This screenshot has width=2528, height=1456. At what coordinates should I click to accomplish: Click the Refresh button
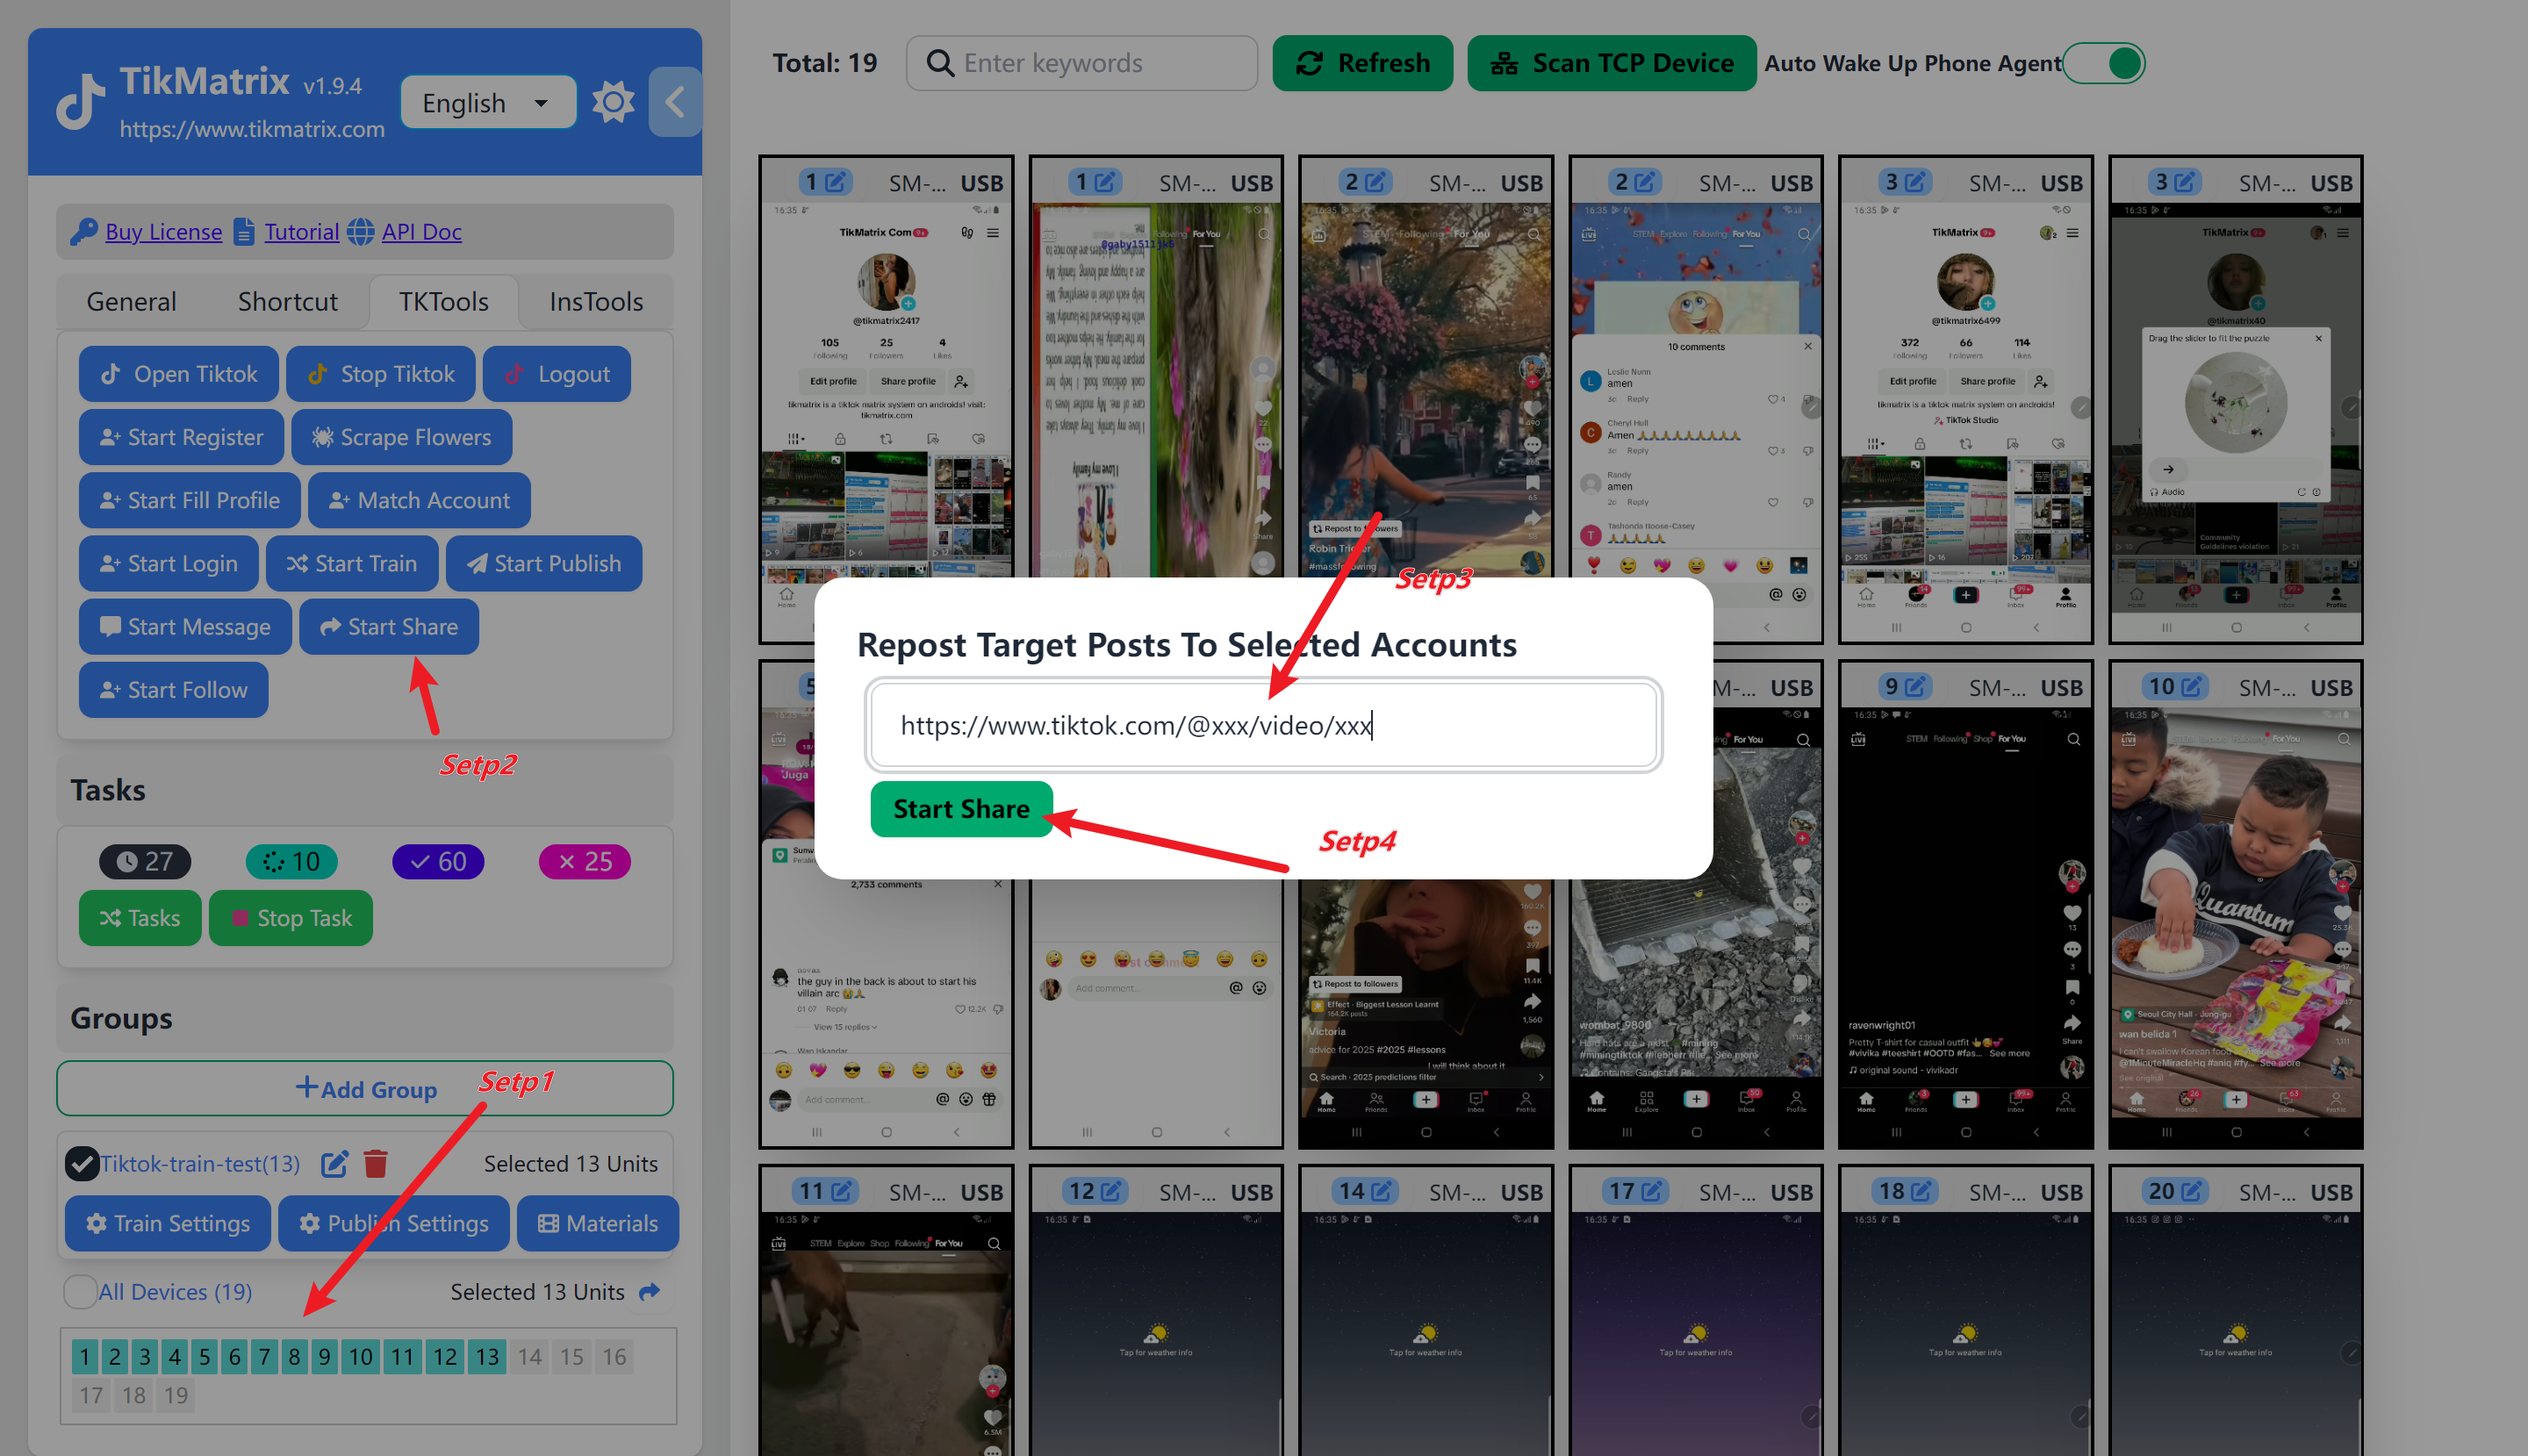[x=1362, y=63]
